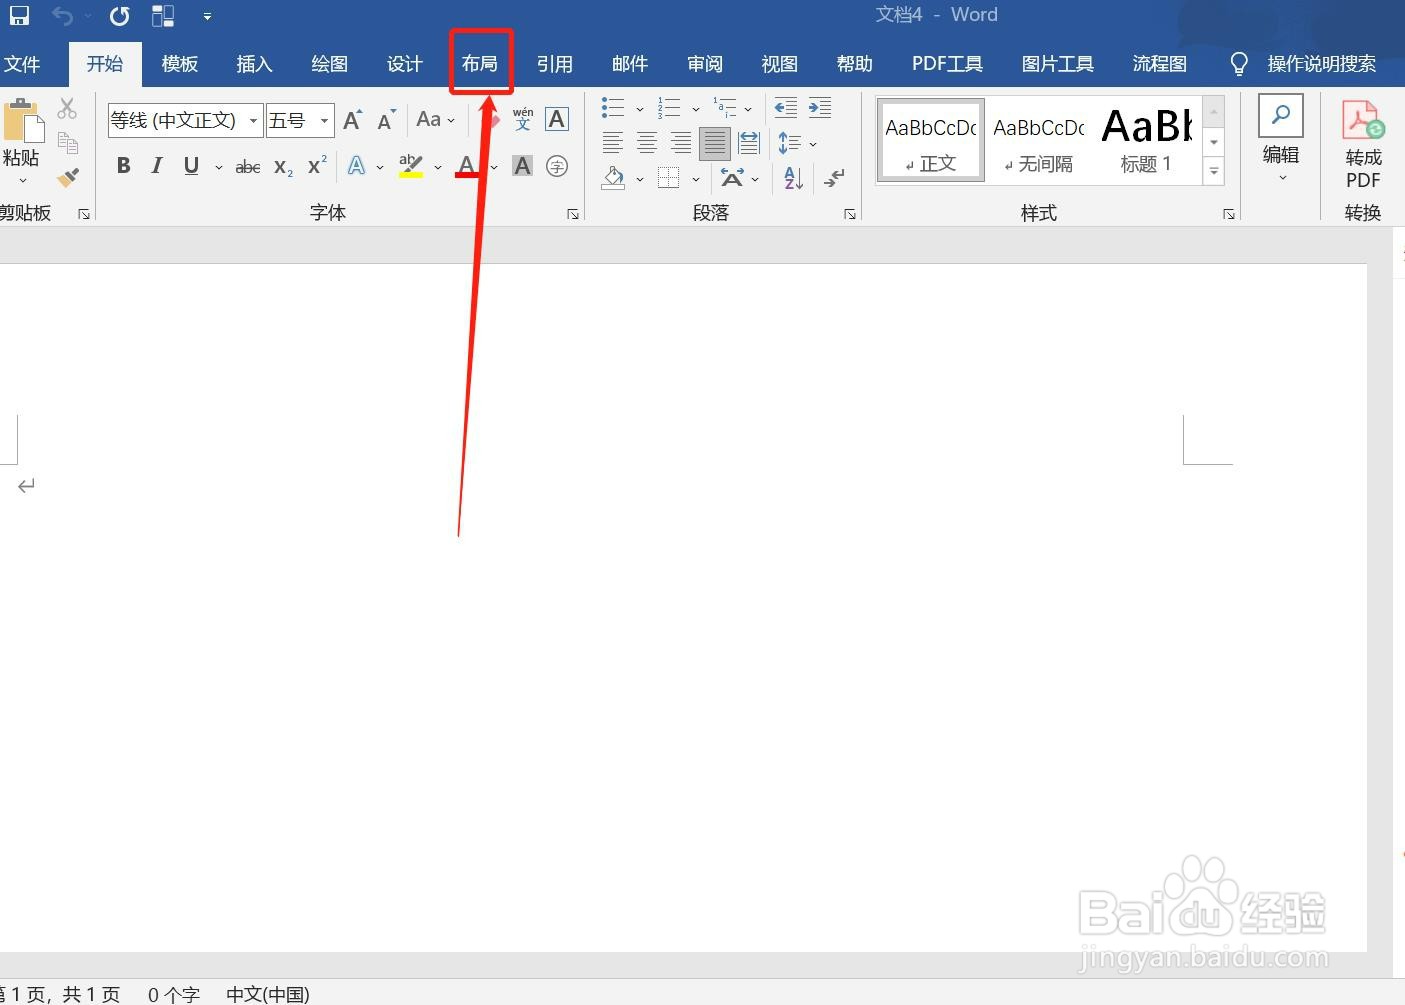Select the 正文 style
Screen dimensions: 1405x1005
931,141
